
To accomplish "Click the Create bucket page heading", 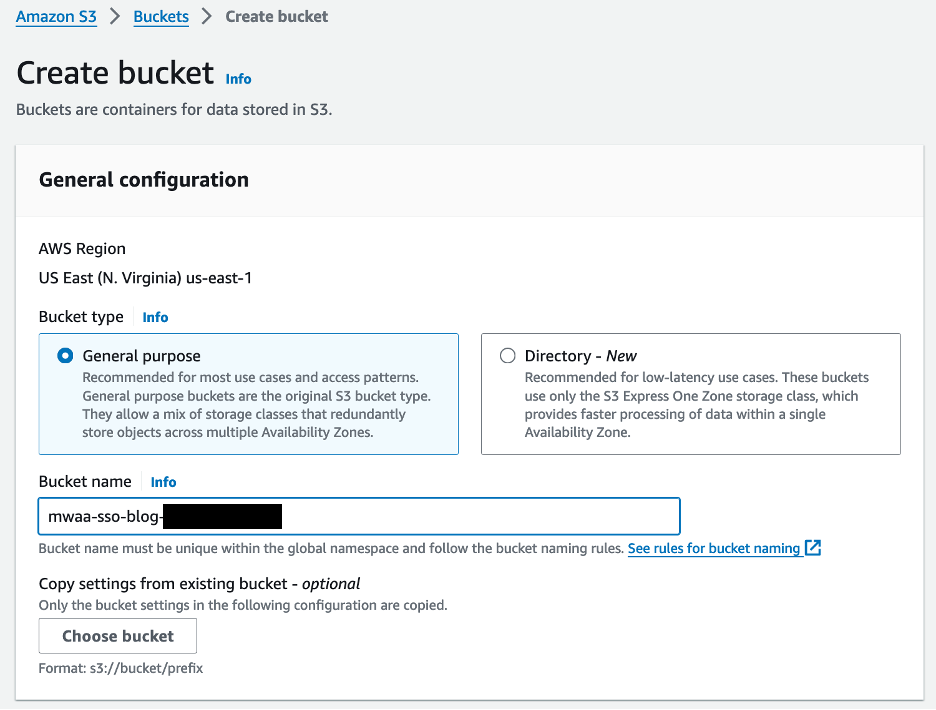I will (x=115, y=73).
